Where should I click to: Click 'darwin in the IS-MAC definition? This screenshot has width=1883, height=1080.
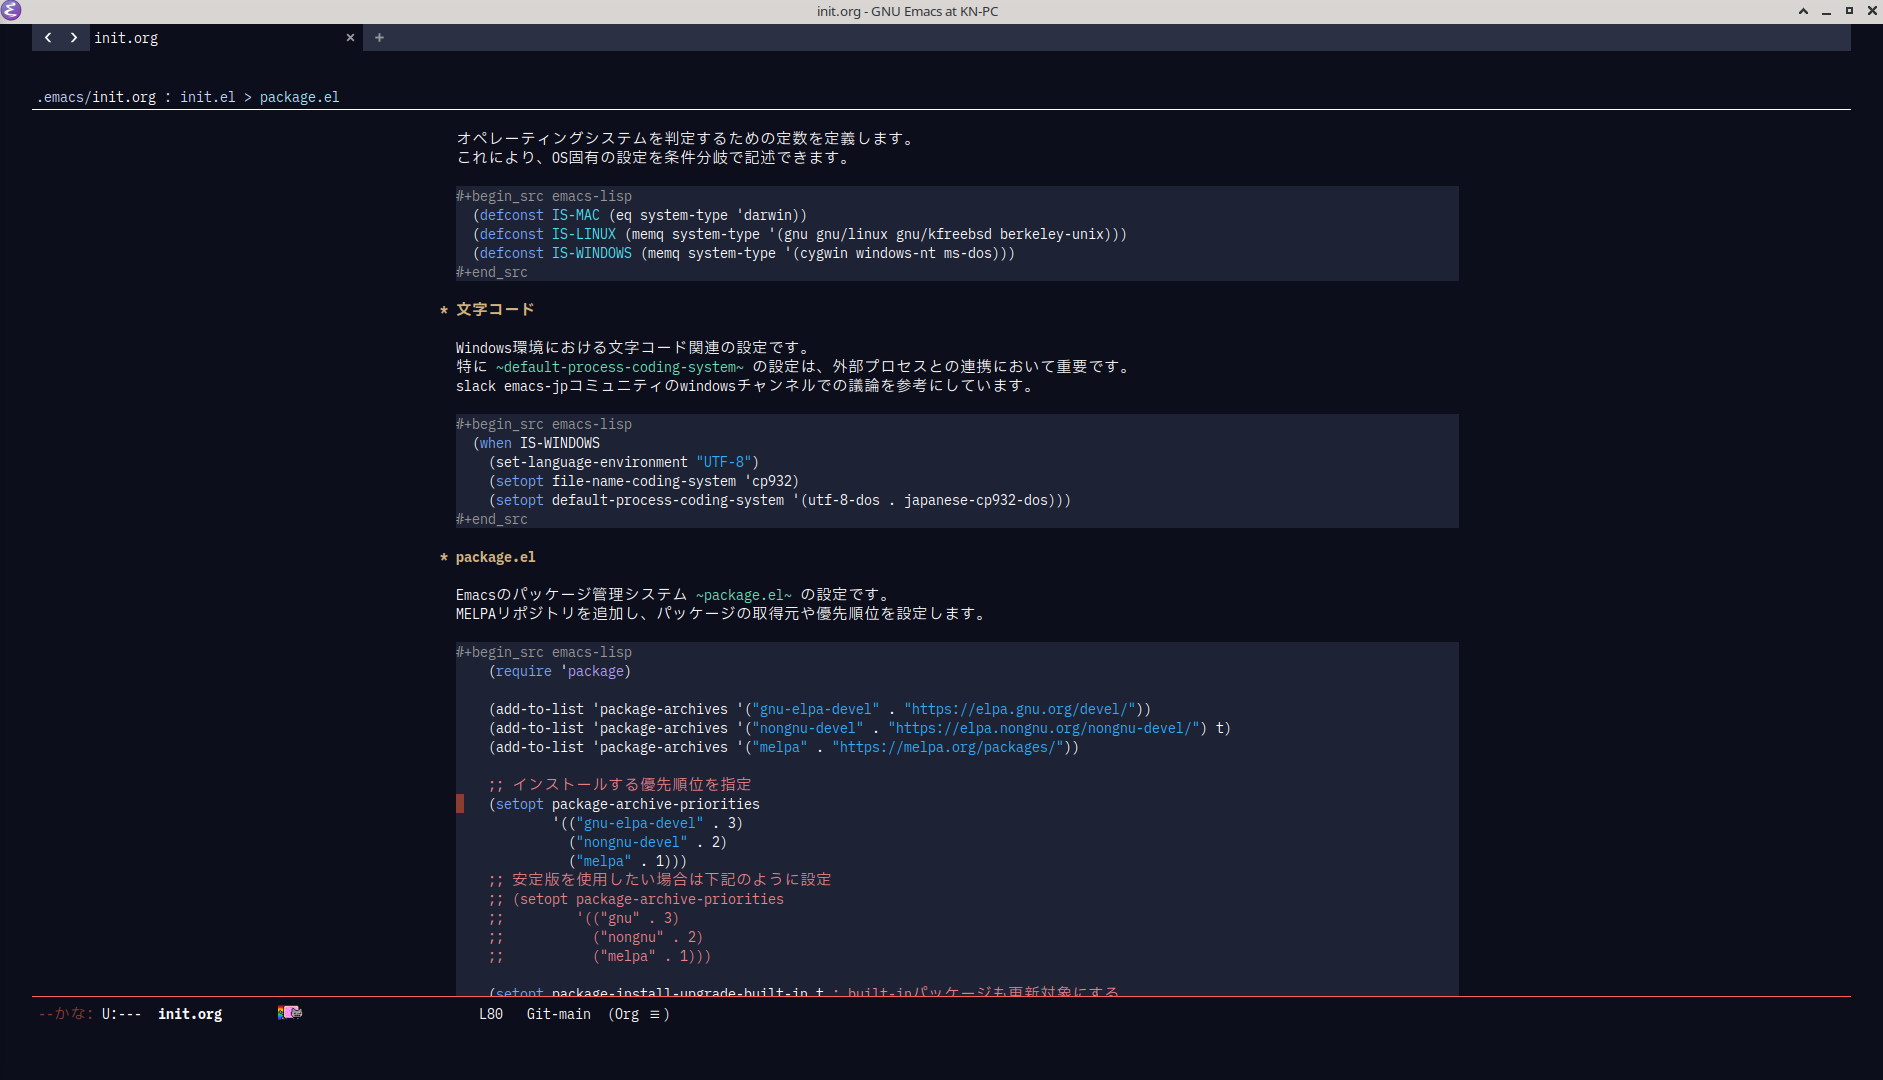point(764,216)
